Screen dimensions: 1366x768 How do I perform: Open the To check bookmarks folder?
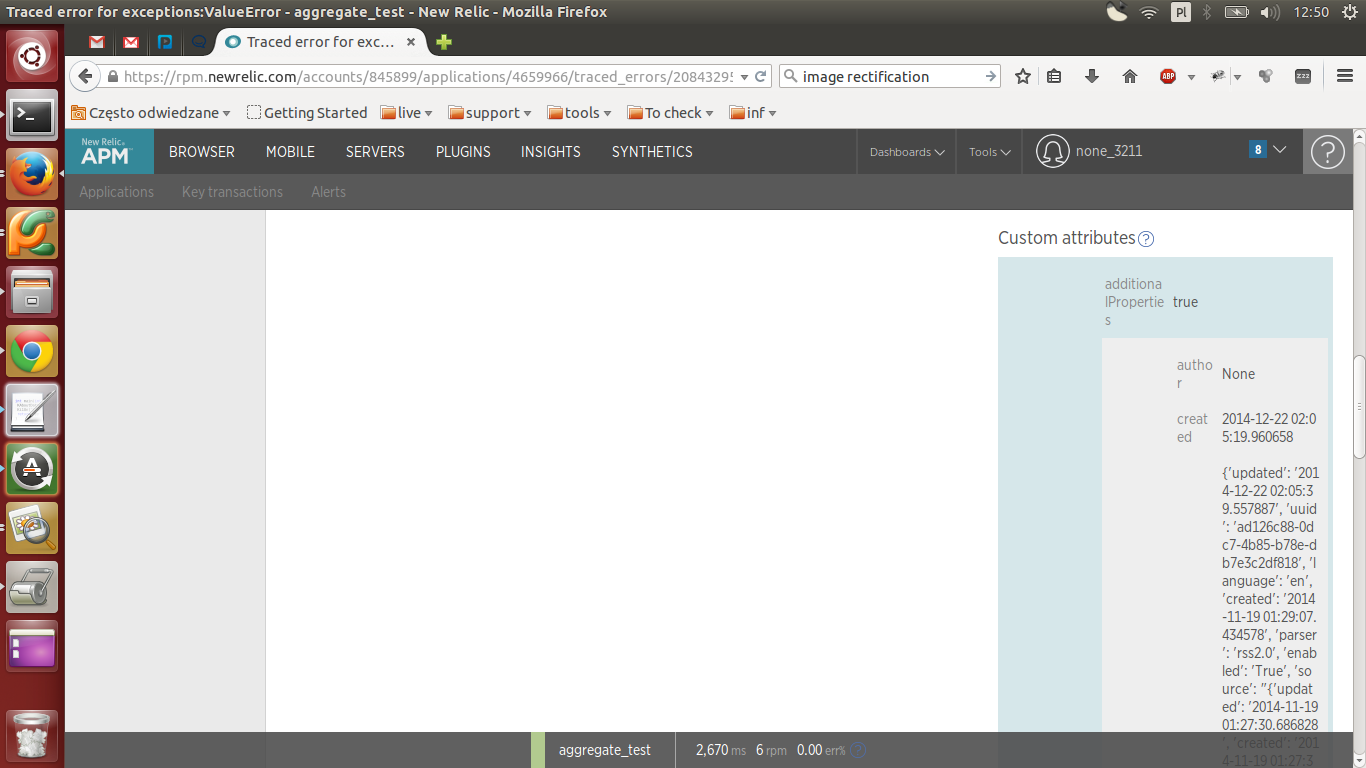pyautogui.click(x=670, y=113)
